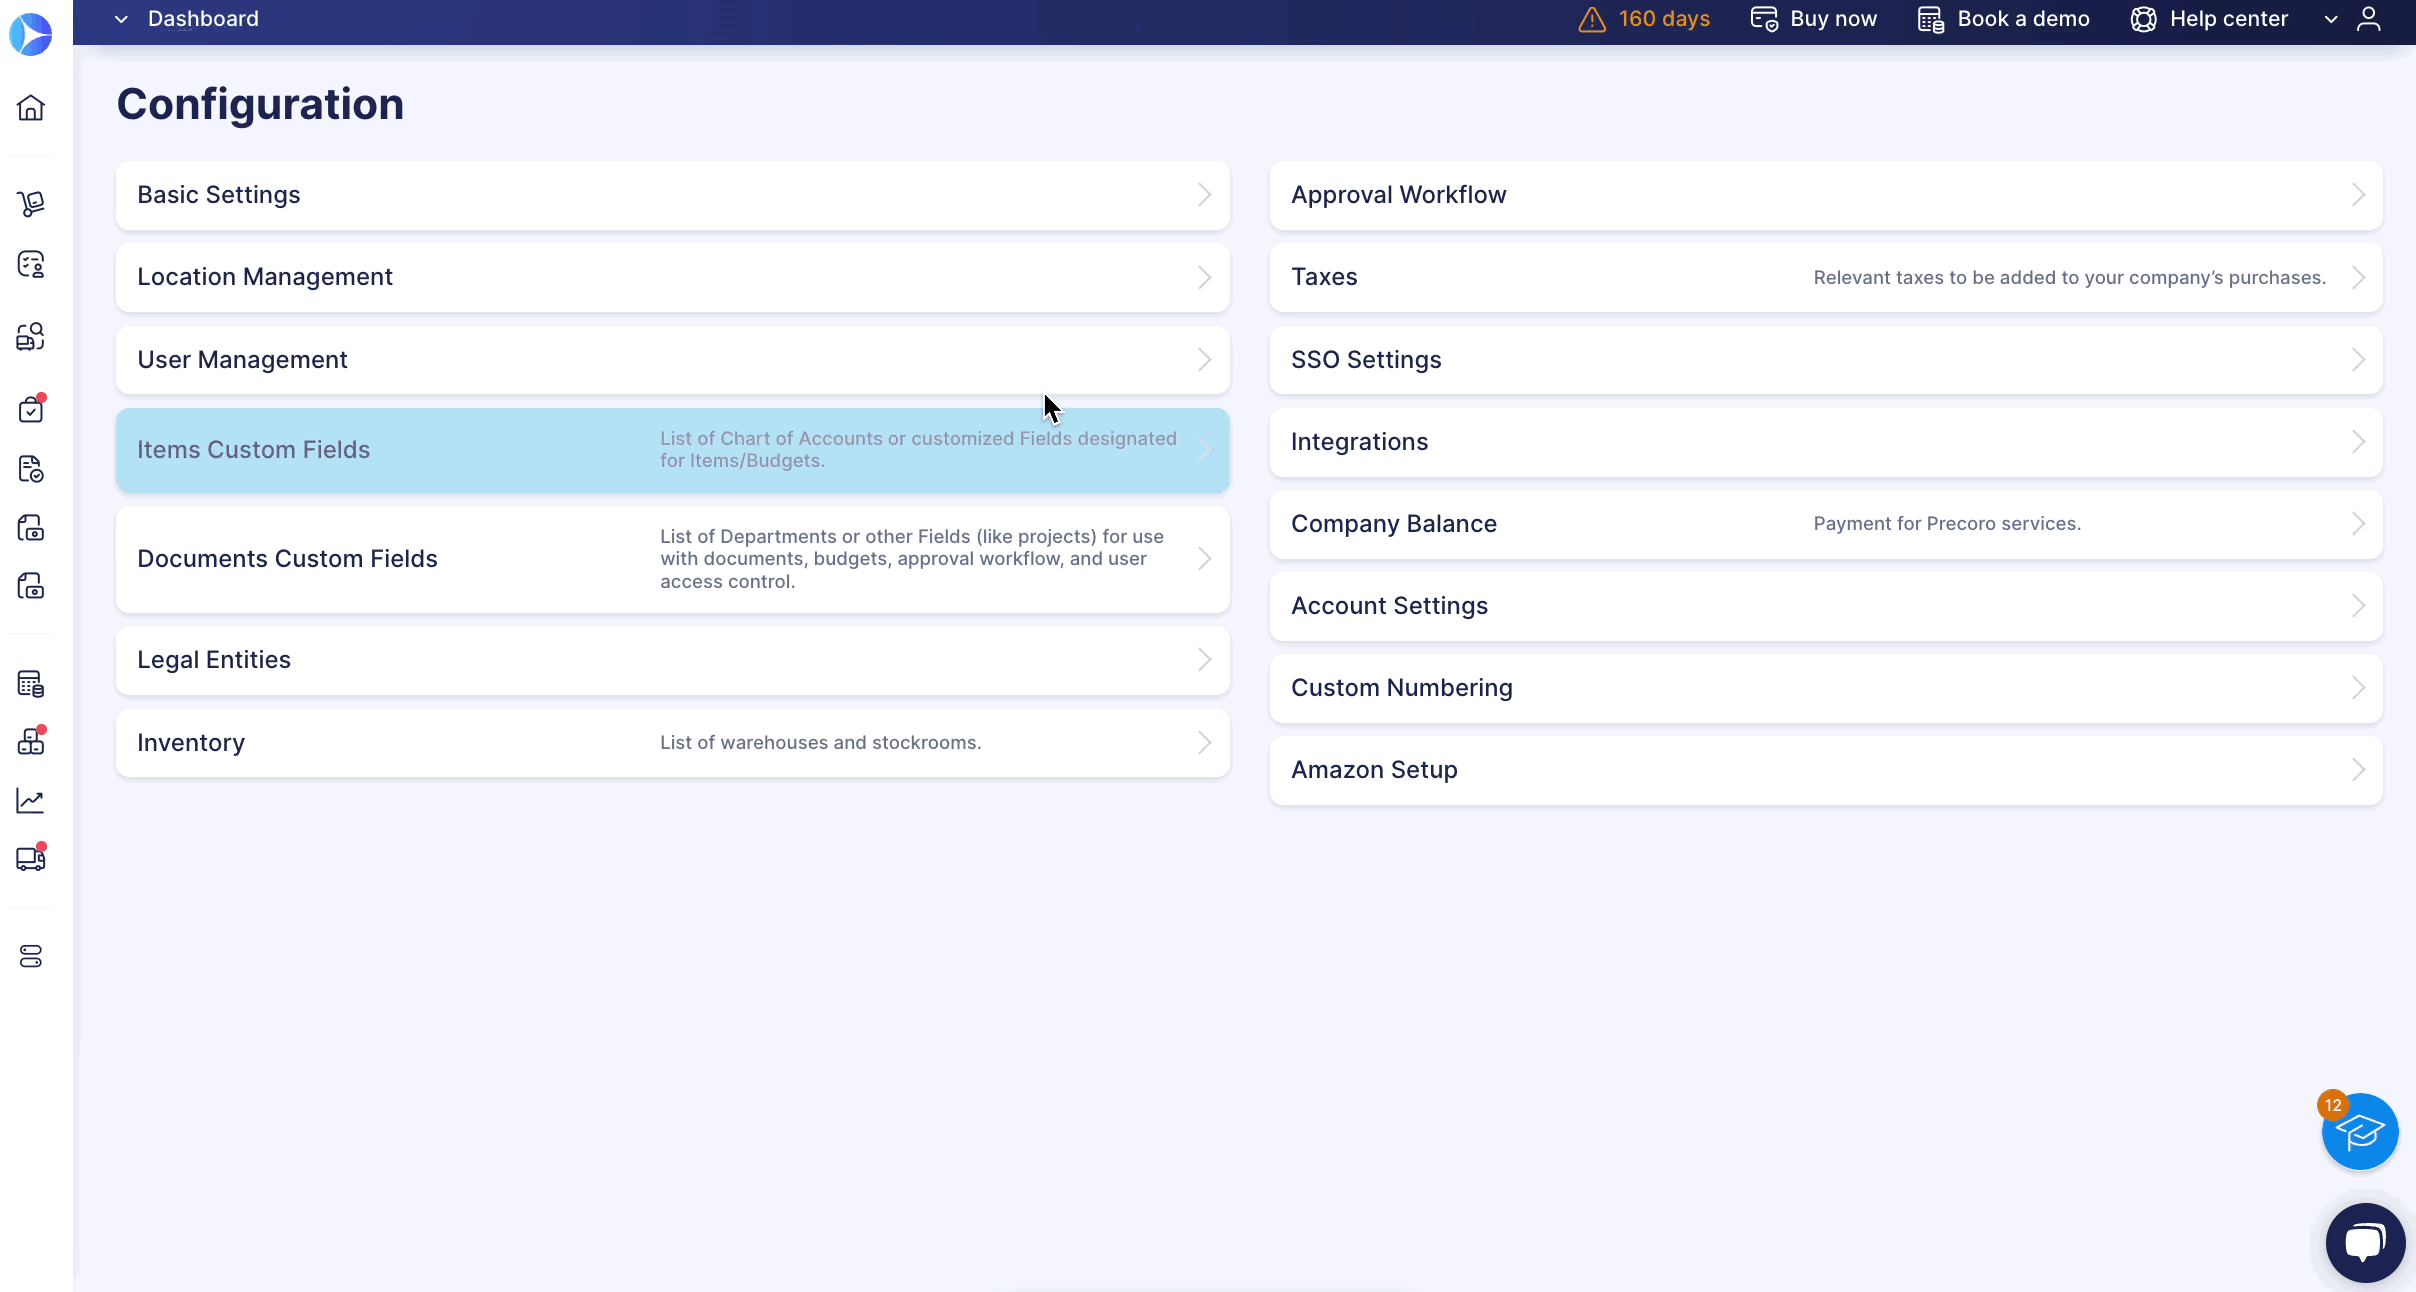Open the chat bubble support widget
Screen dimensions: 2416x1292
[2365, 1243]
